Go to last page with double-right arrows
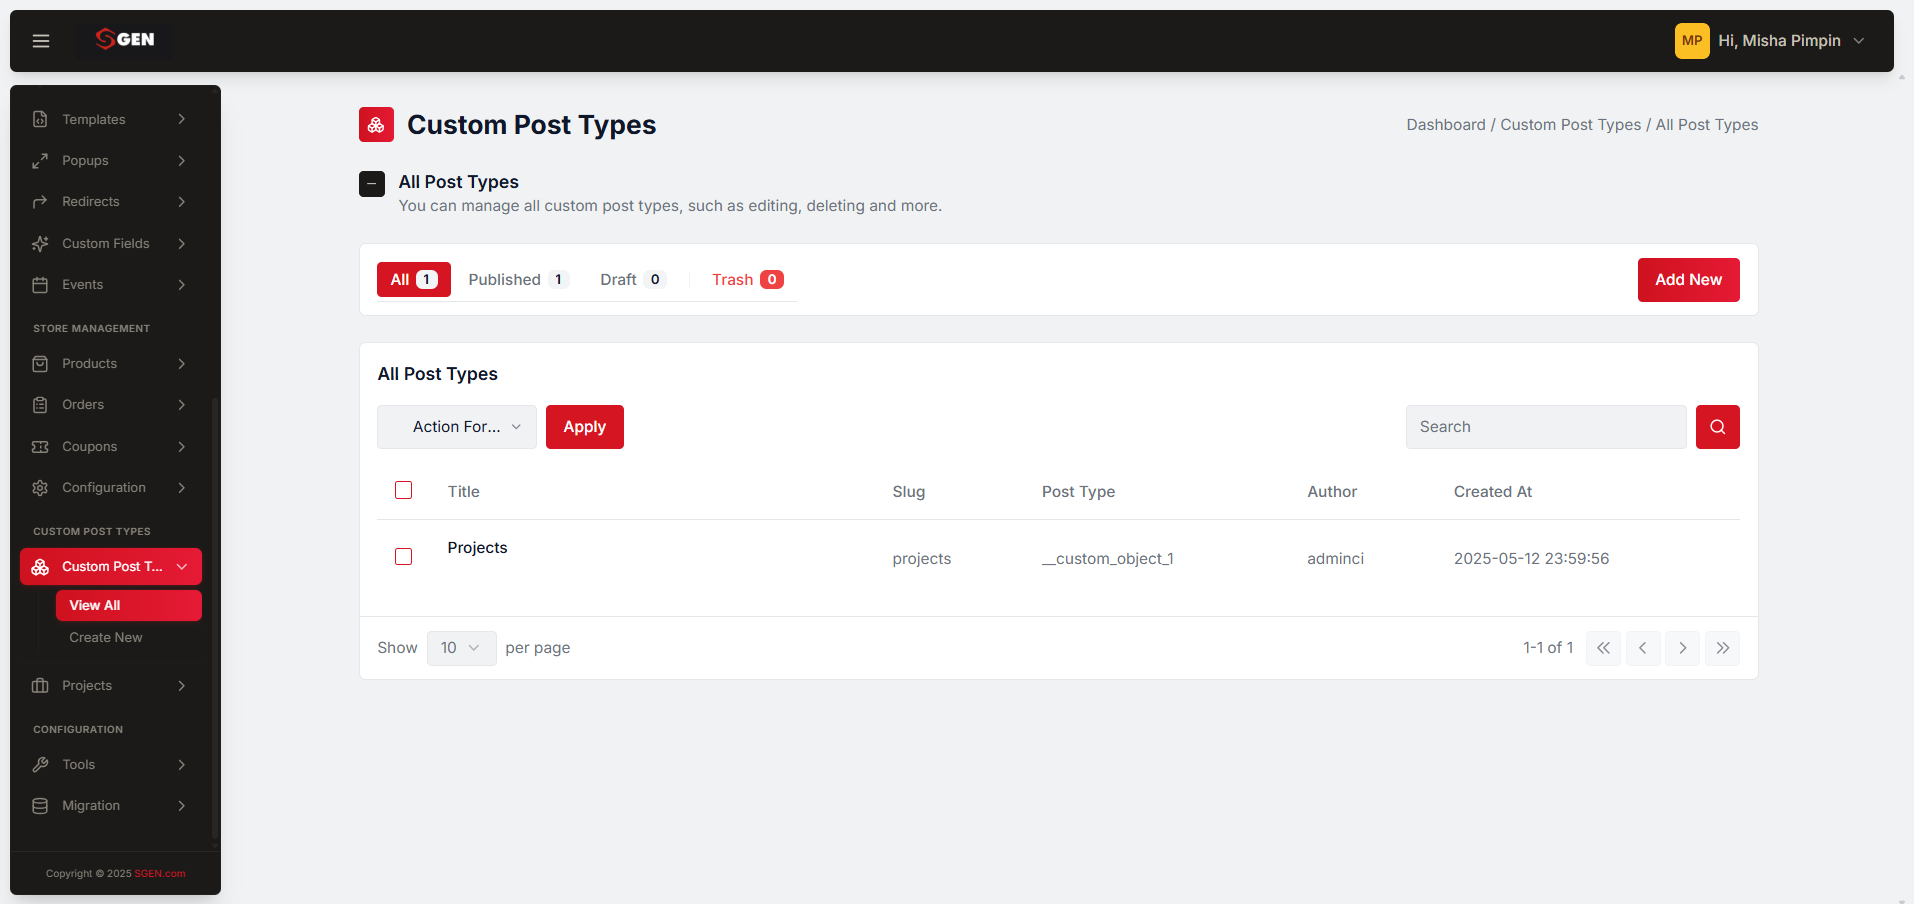Viewport: 1914px width, 904px height. (x=1722, y=648)
